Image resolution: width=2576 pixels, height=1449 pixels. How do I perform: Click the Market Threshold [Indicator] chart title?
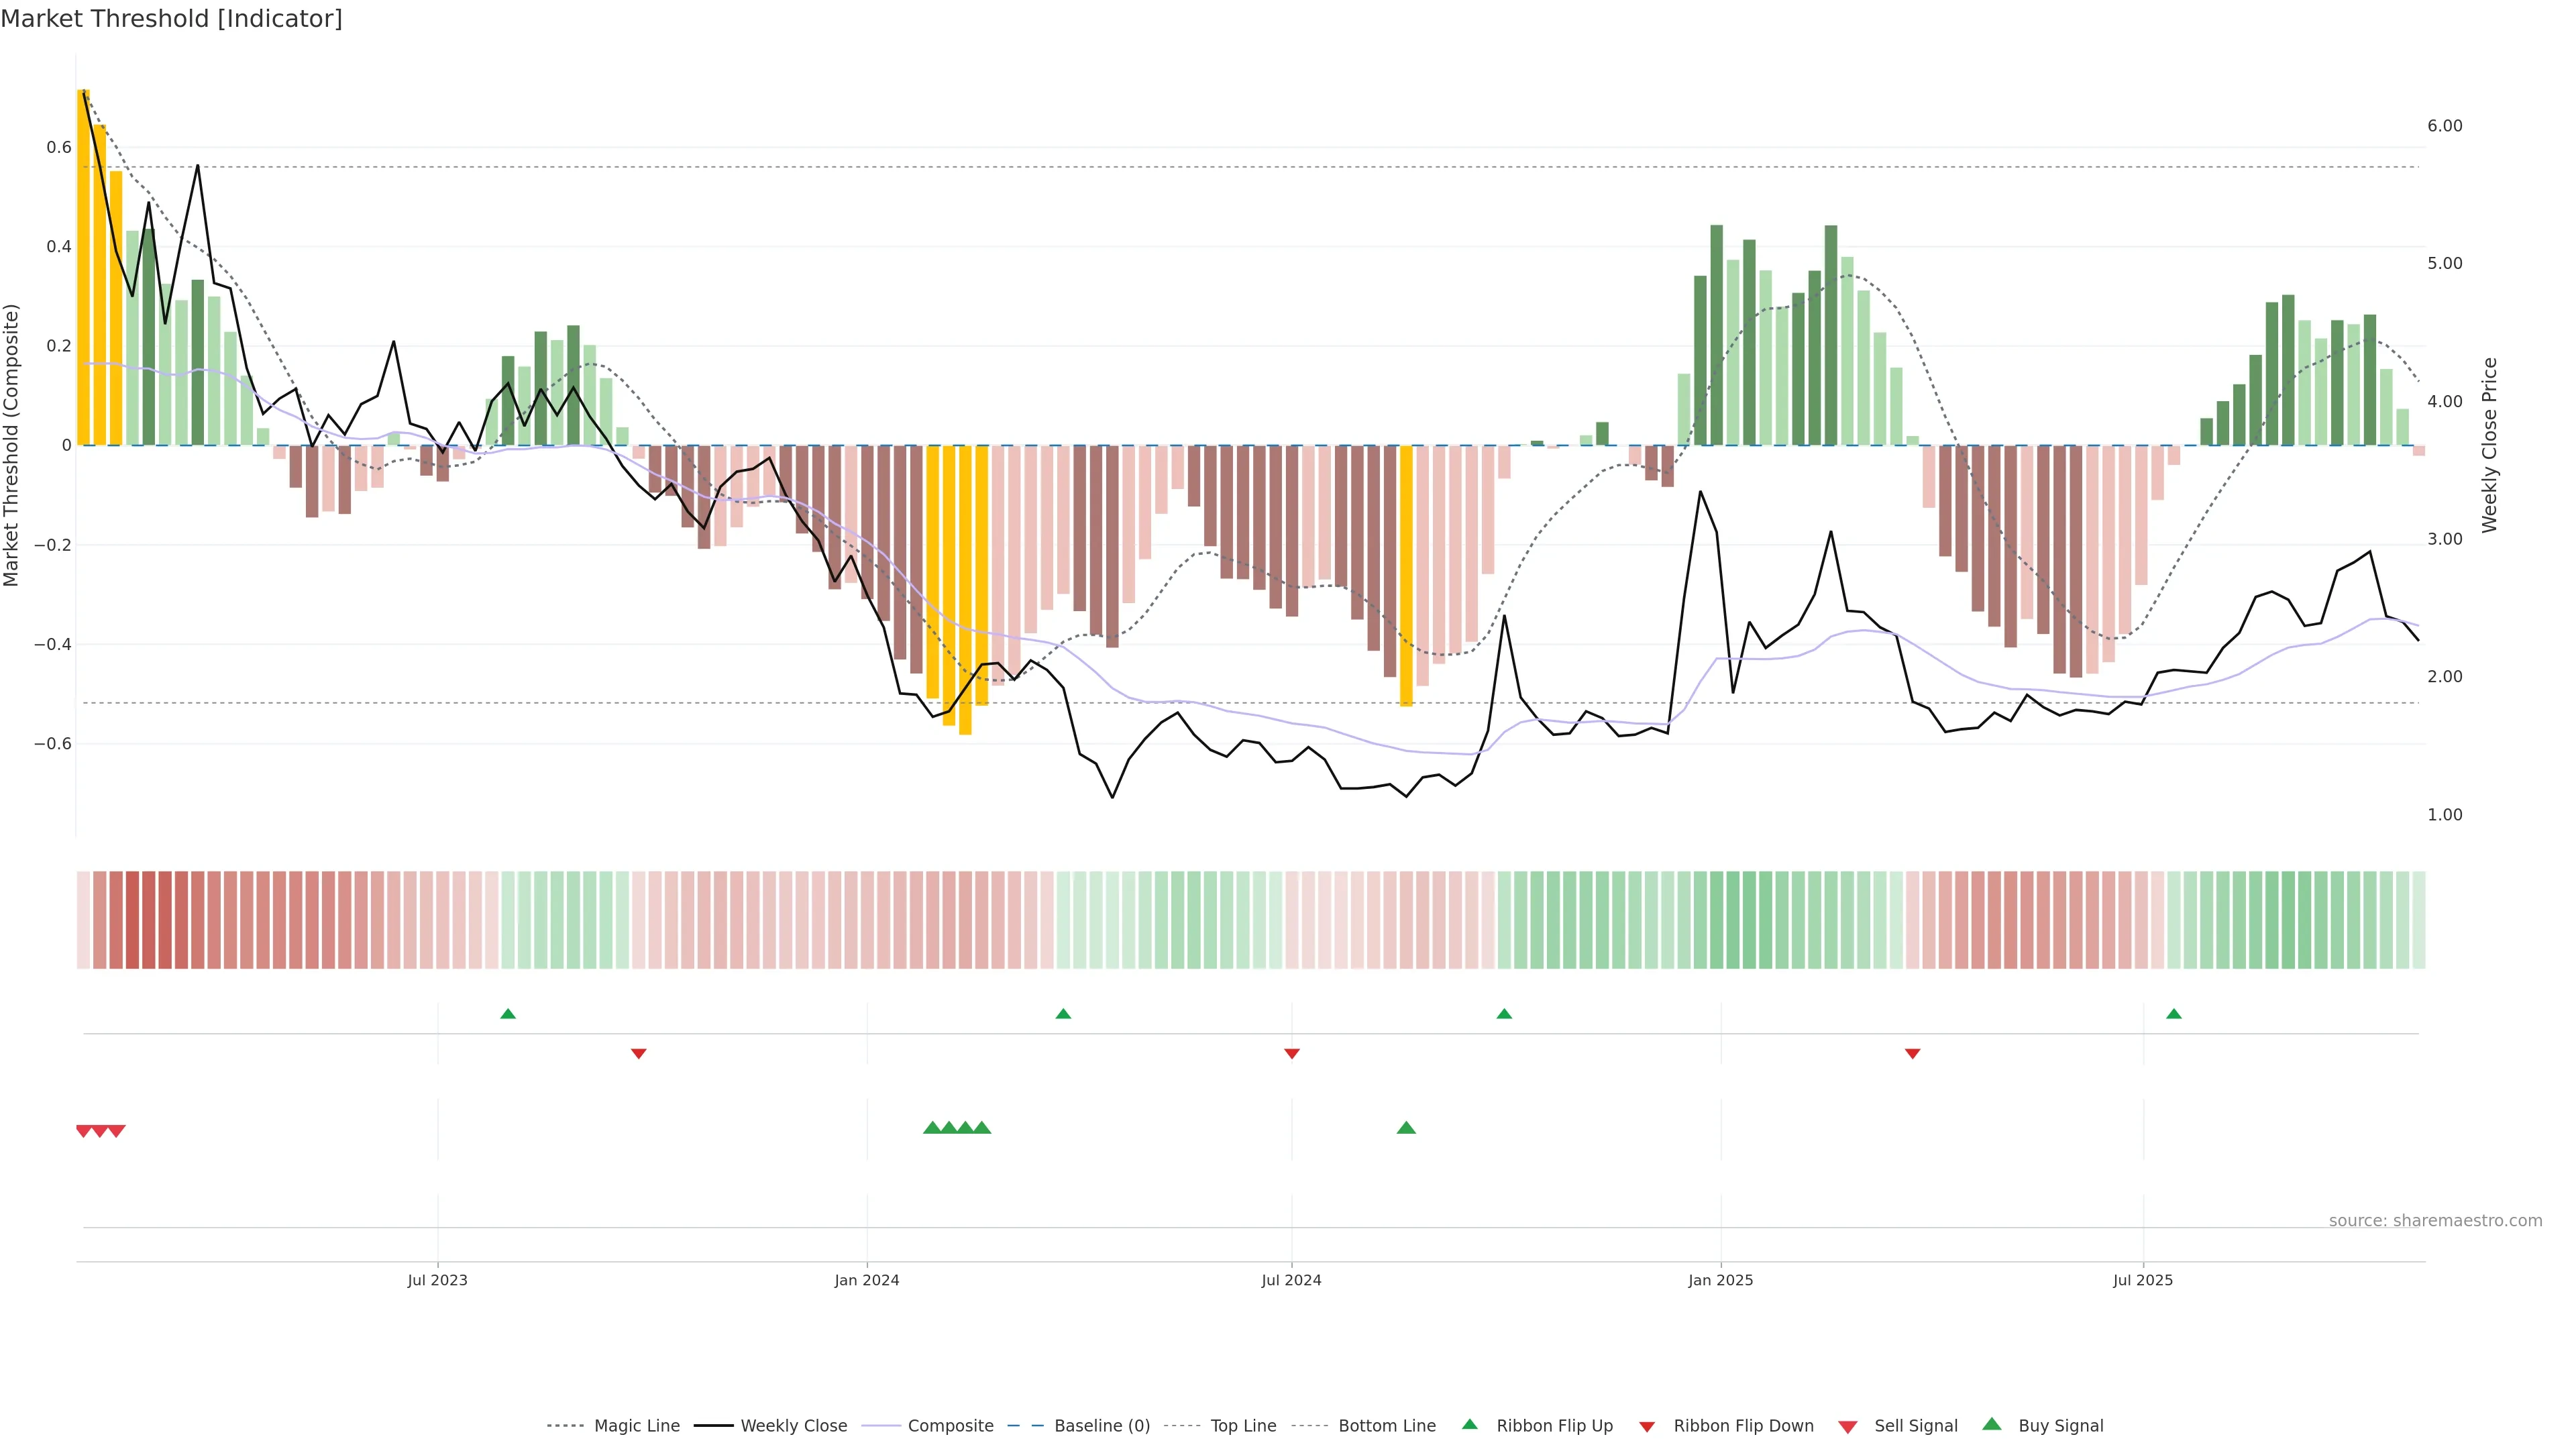coord(172,19)
